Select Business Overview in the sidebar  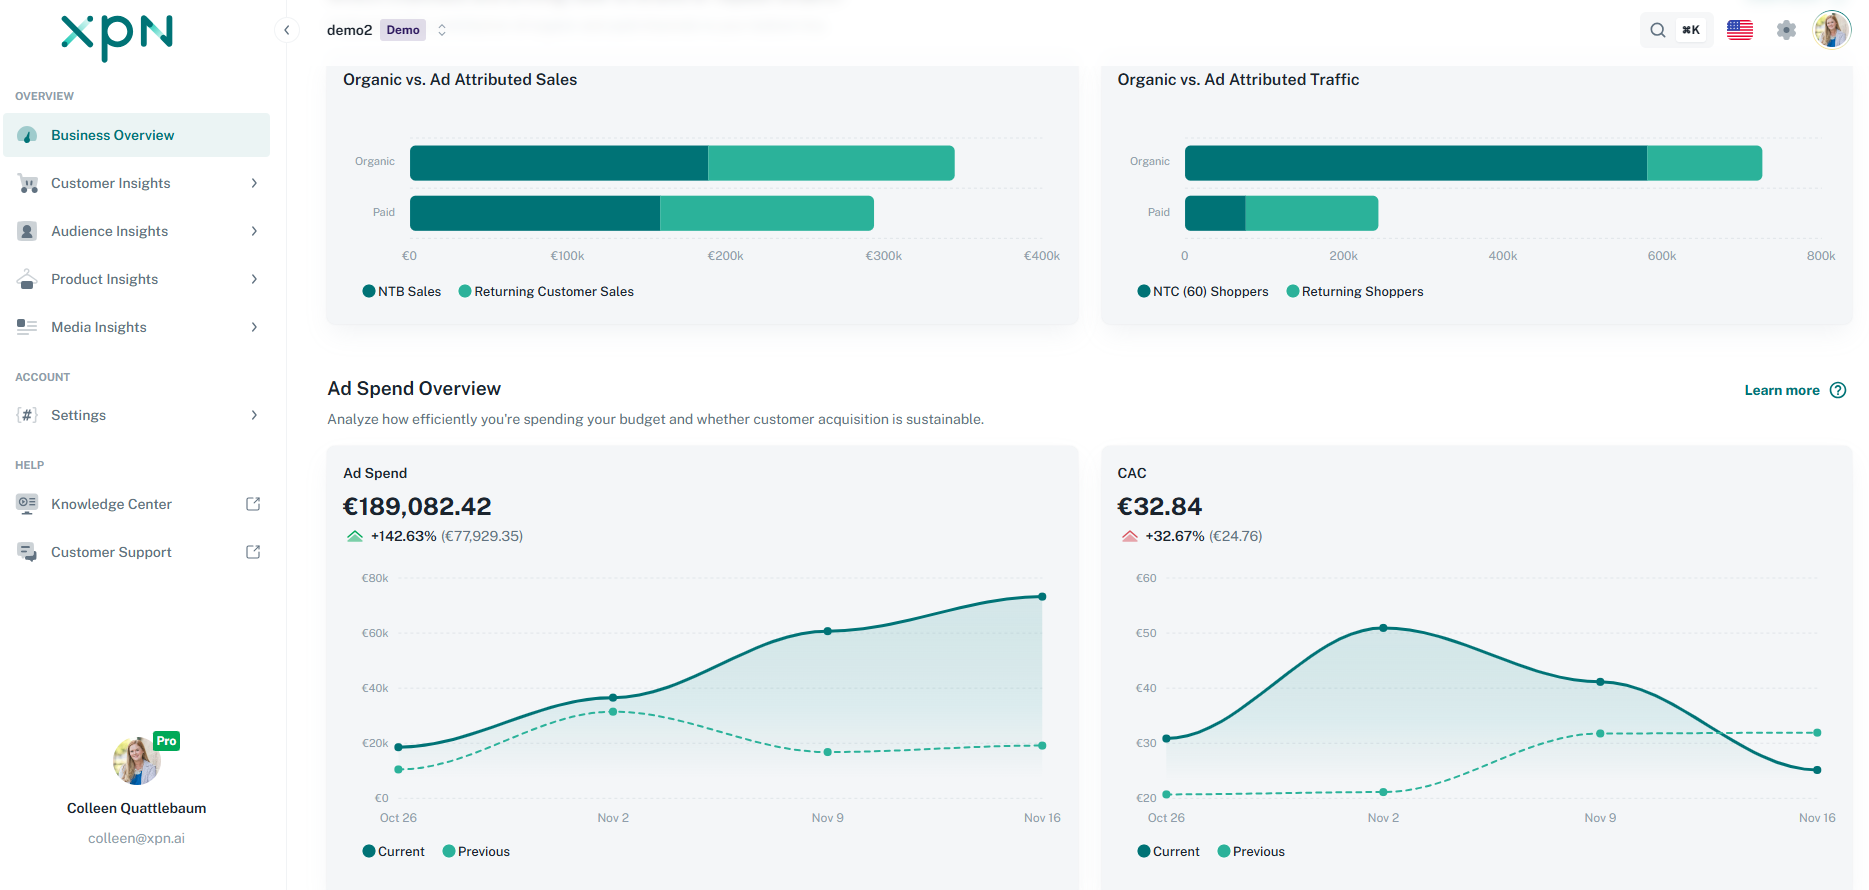(137, 135)
